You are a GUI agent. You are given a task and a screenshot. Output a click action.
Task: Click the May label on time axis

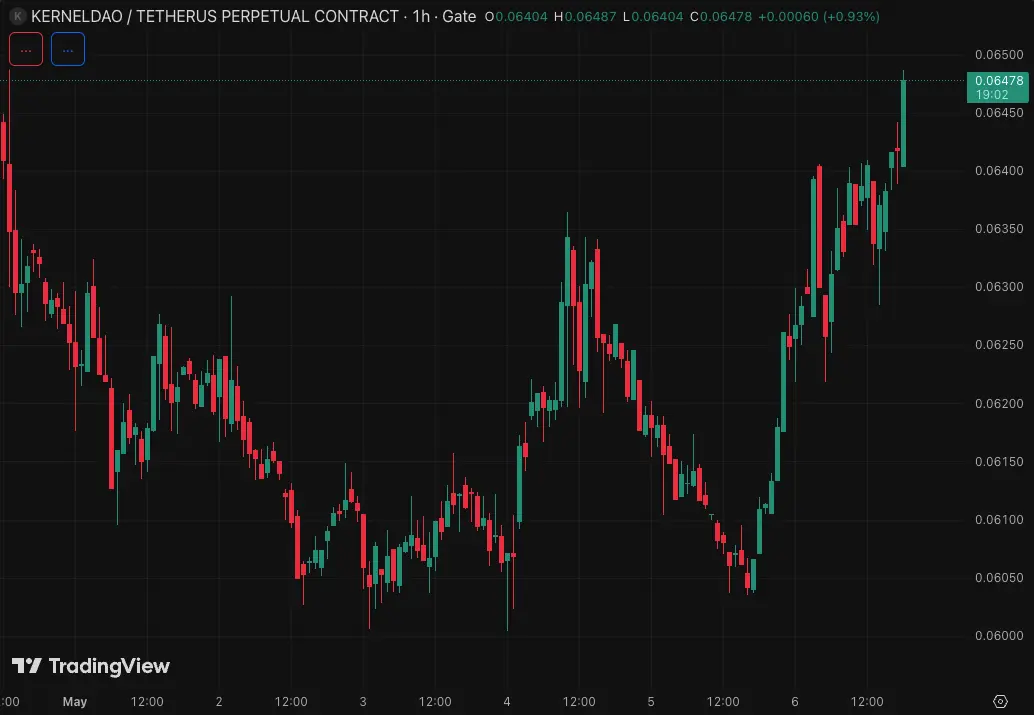pos(75,702)
